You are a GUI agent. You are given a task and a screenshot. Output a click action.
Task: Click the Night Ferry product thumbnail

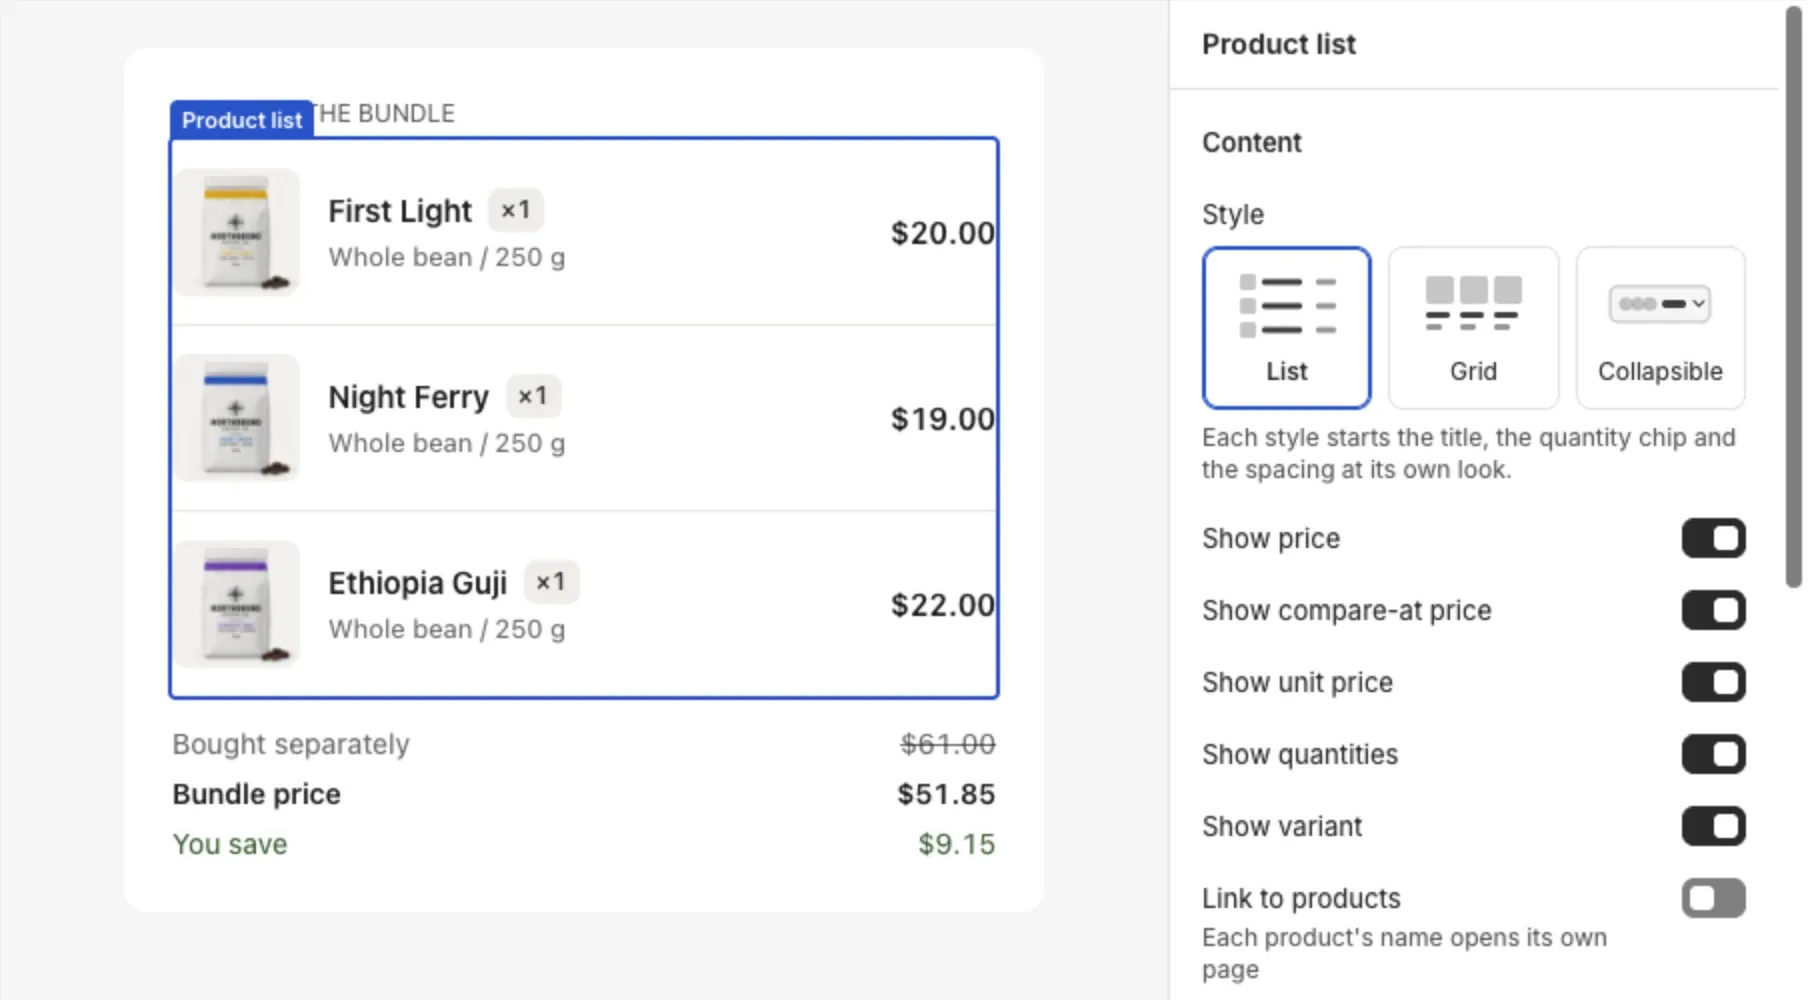coord(237,418)
